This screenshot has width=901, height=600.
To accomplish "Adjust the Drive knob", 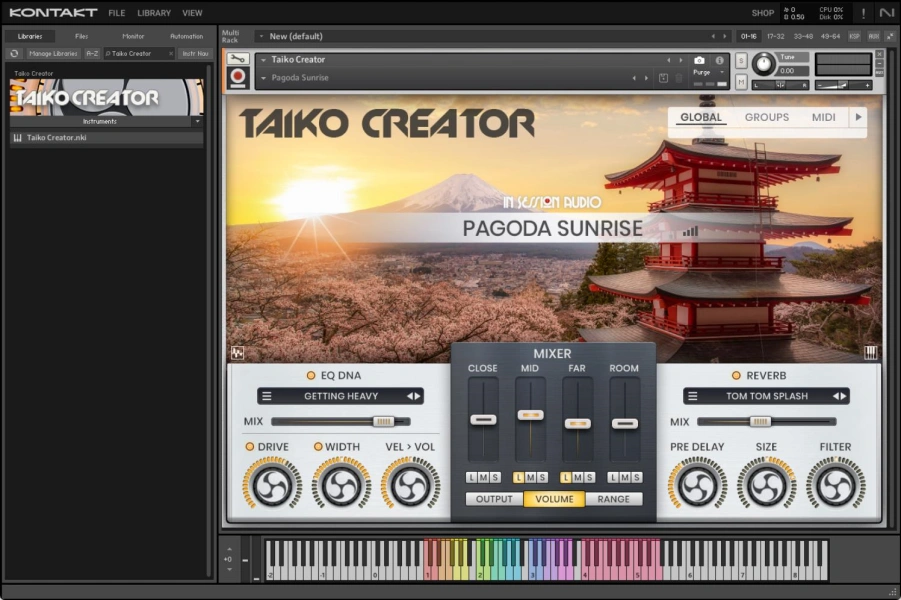I will click(272, 486).
